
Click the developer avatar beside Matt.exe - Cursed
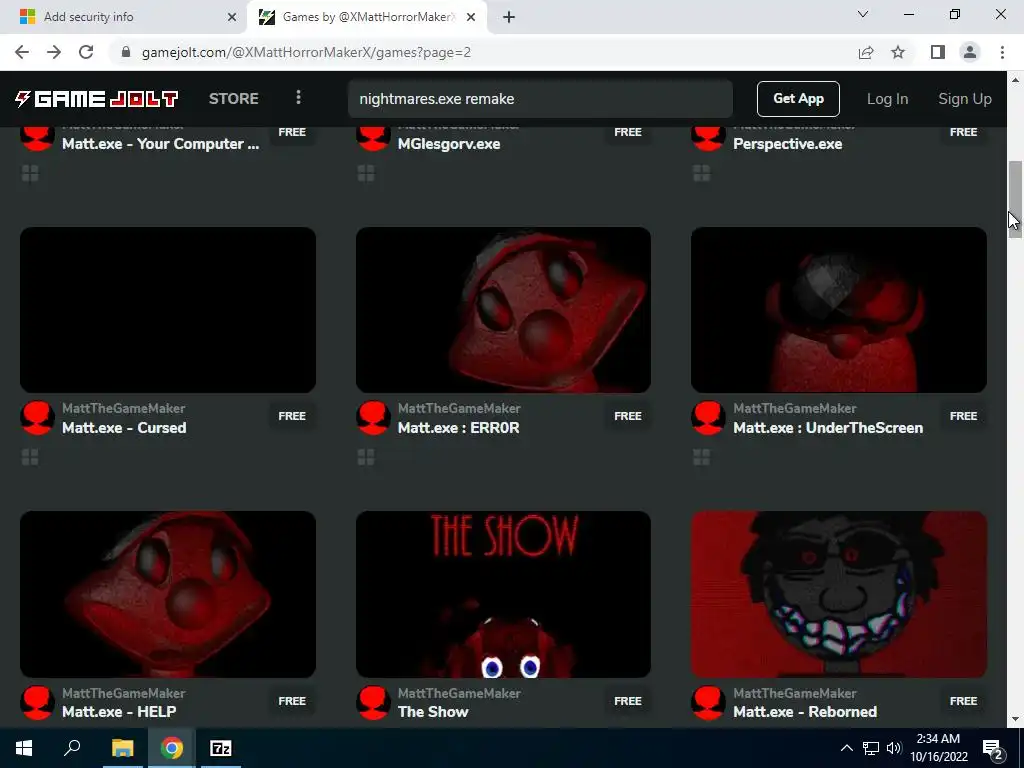click(37, 418)
